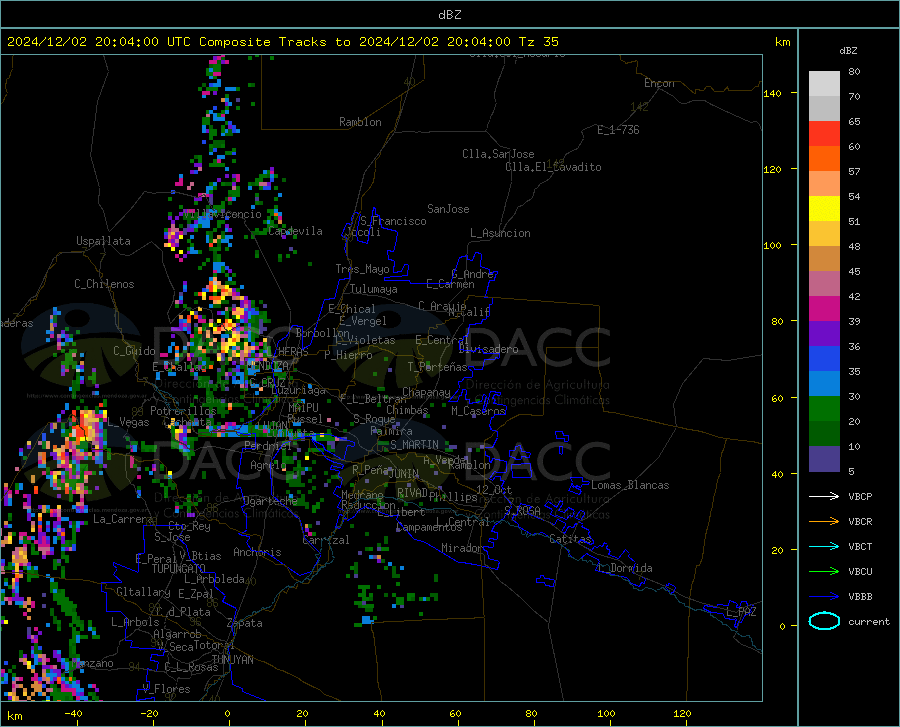Viewport: 900px width, 727px height.
Task: Click the Potrerillos label
Action: (183, 411)
